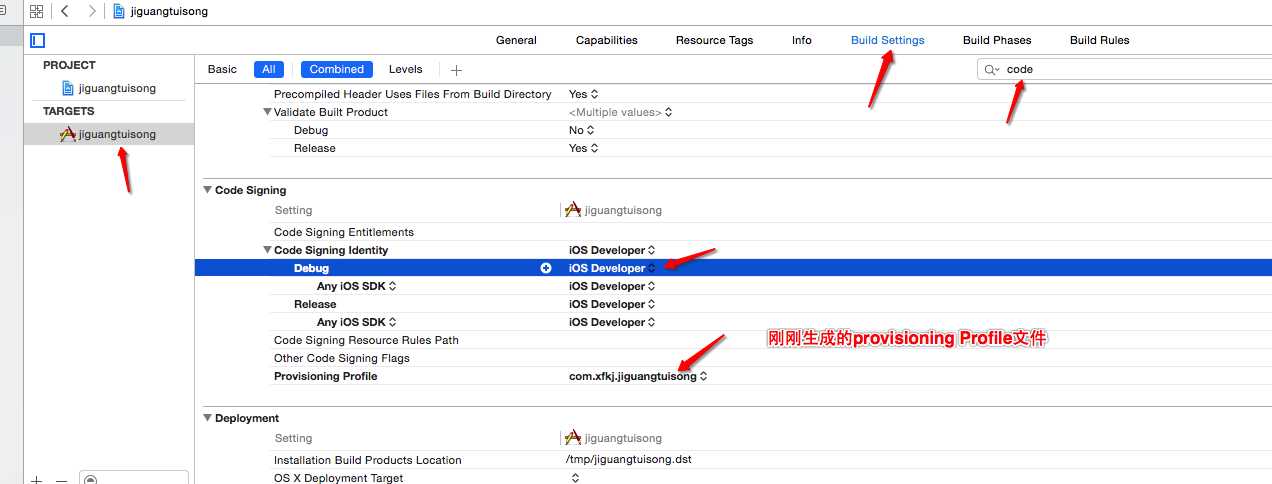Open the Build Rules tab
Image resolution: width=1272 pixels, height=484 pixels.
pos(1100,40)
